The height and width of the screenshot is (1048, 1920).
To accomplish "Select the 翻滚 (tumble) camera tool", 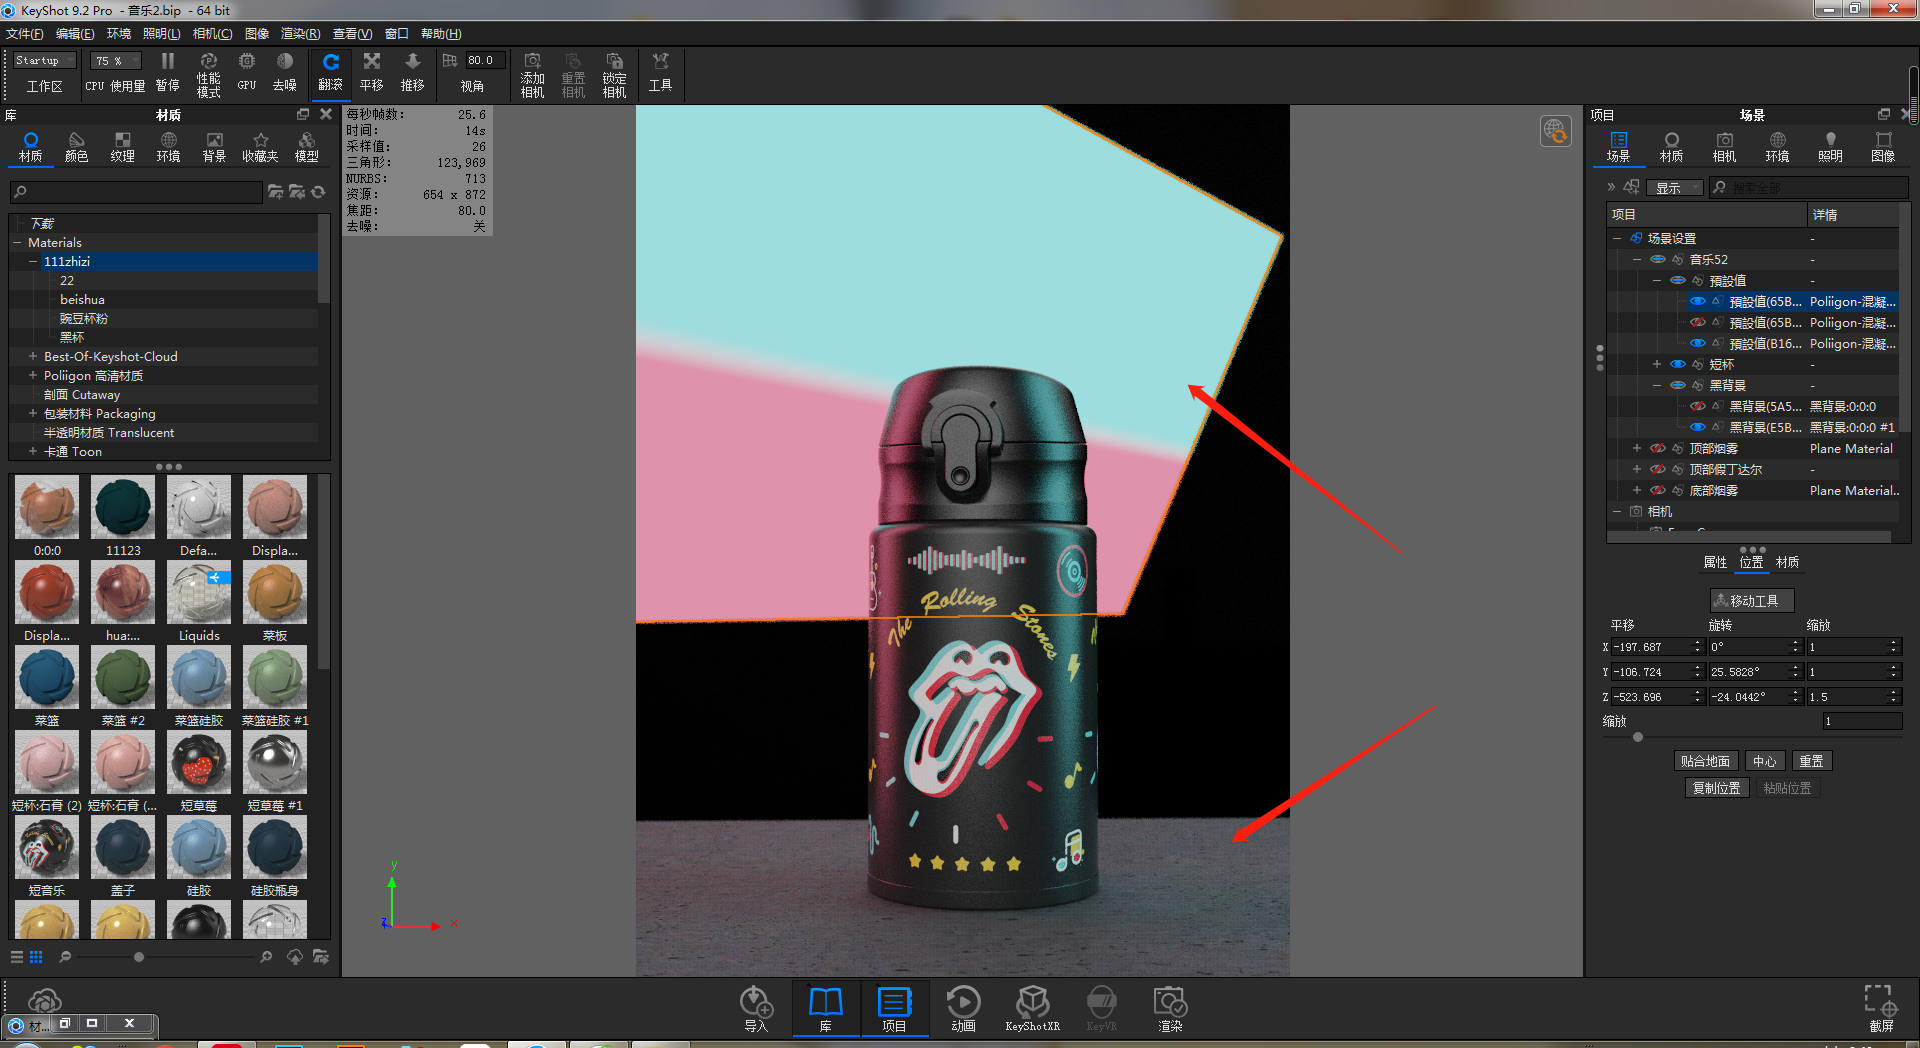I will tap(331, 72).
